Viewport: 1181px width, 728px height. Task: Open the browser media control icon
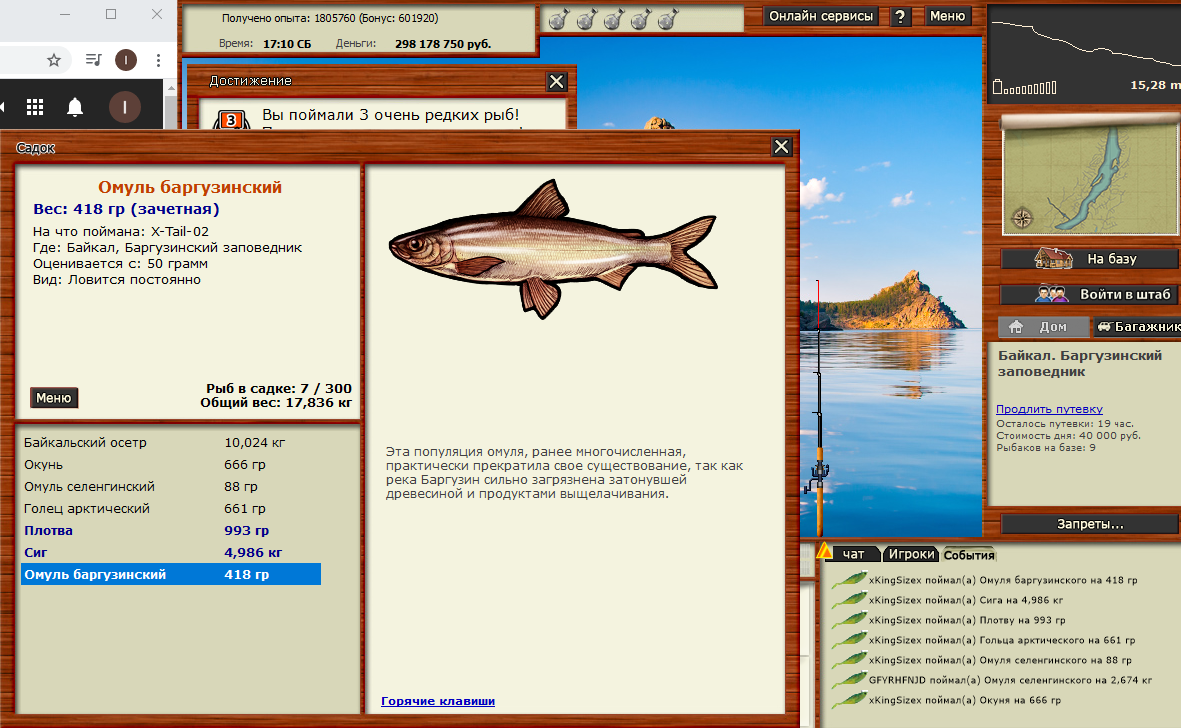(x=93, y=59)
